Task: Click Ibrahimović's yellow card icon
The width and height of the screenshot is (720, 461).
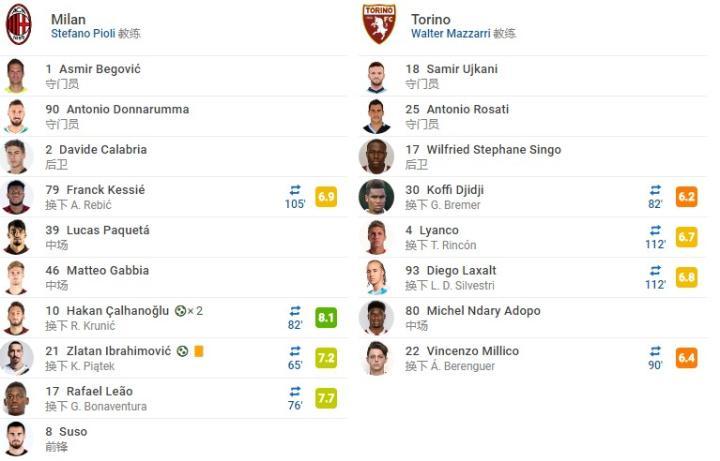Action: pos(199,351)
